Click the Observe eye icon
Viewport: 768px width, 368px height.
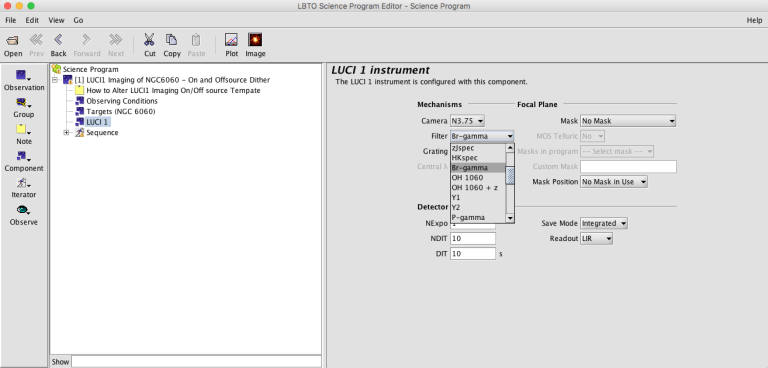pos(24,210)
